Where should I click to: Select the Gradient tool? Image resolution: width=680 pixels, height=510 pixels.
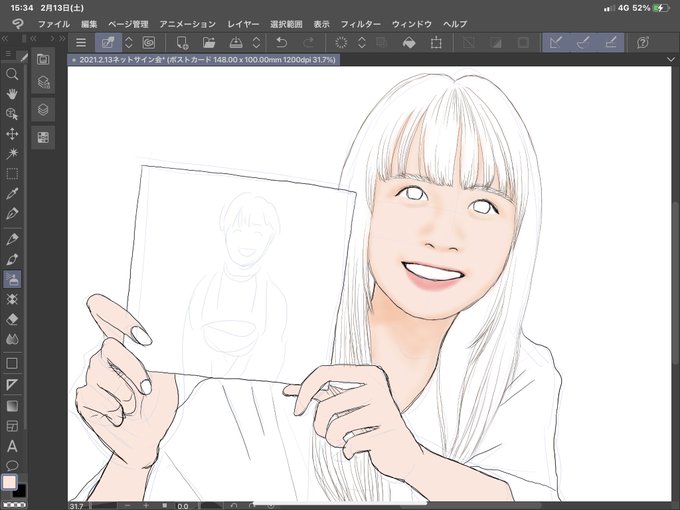tap(12, 406)
